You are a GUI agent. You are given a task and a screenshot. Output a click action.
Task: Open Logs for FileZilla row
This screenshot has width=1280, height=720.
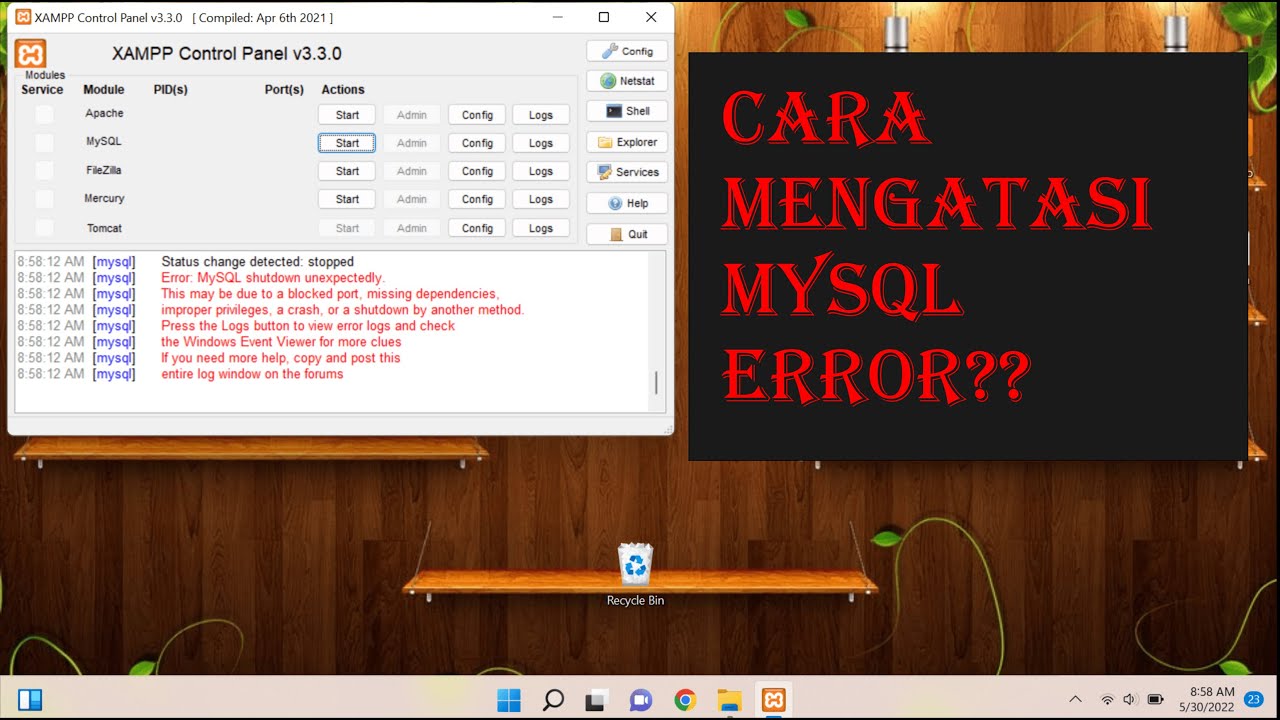pos(541,171)
